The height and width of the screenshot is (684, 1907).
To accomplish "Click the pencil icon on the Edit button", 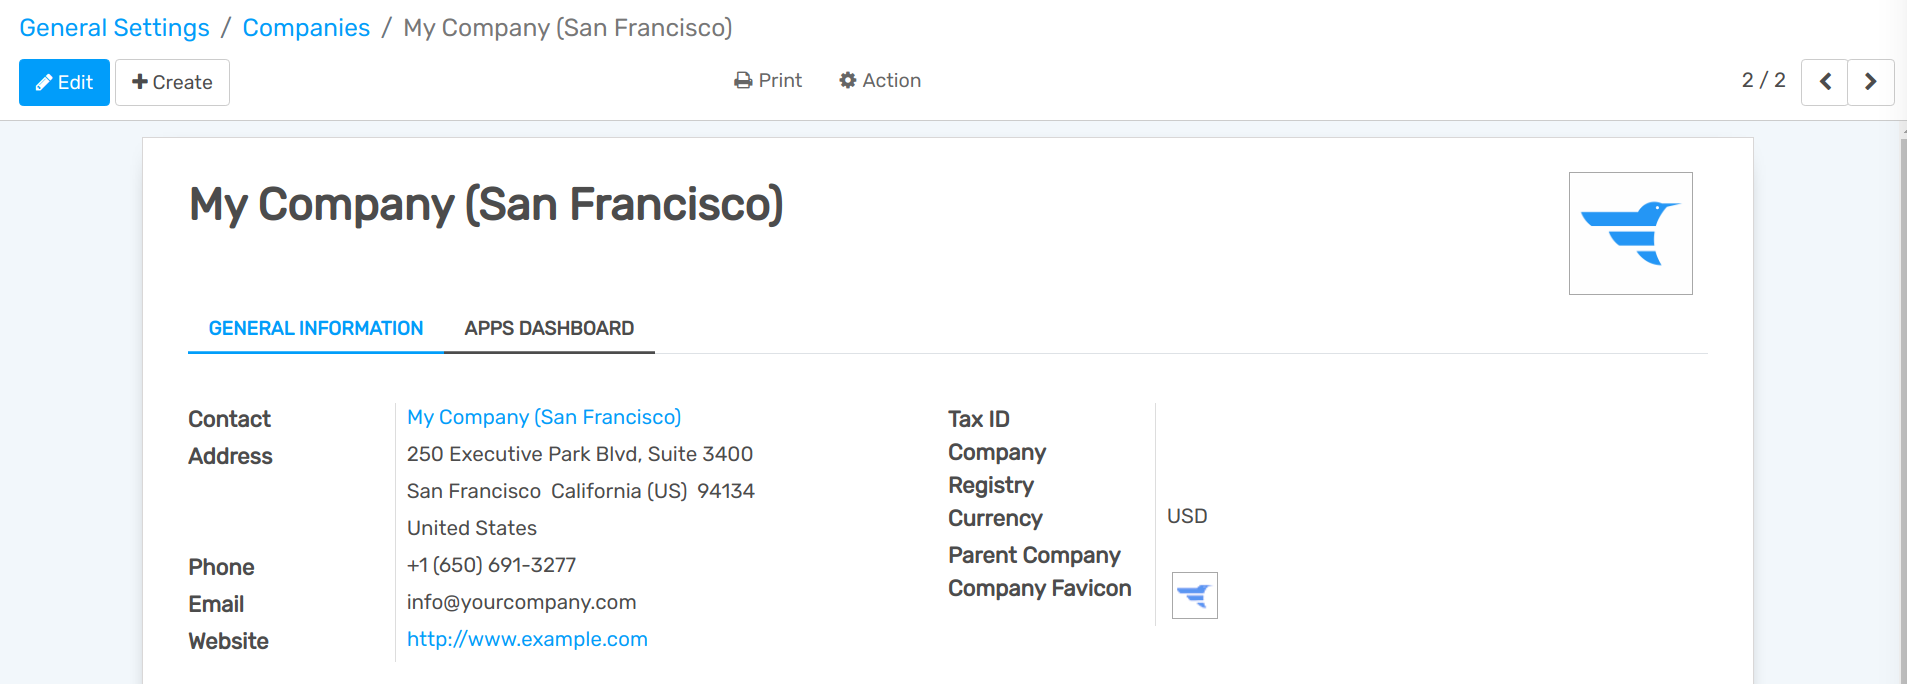I will [x=43, y=82].
